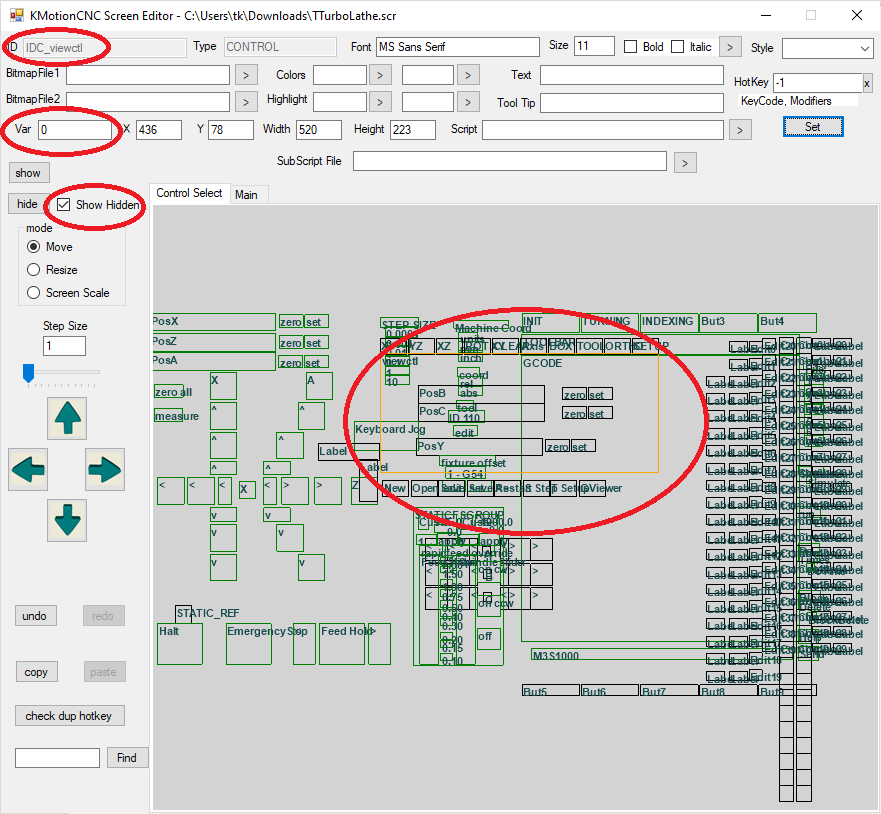The height and width of the screenshot is (814, 881).
Task: Open the Highlight color picker arrow
Action: click(x=380, y=101)
